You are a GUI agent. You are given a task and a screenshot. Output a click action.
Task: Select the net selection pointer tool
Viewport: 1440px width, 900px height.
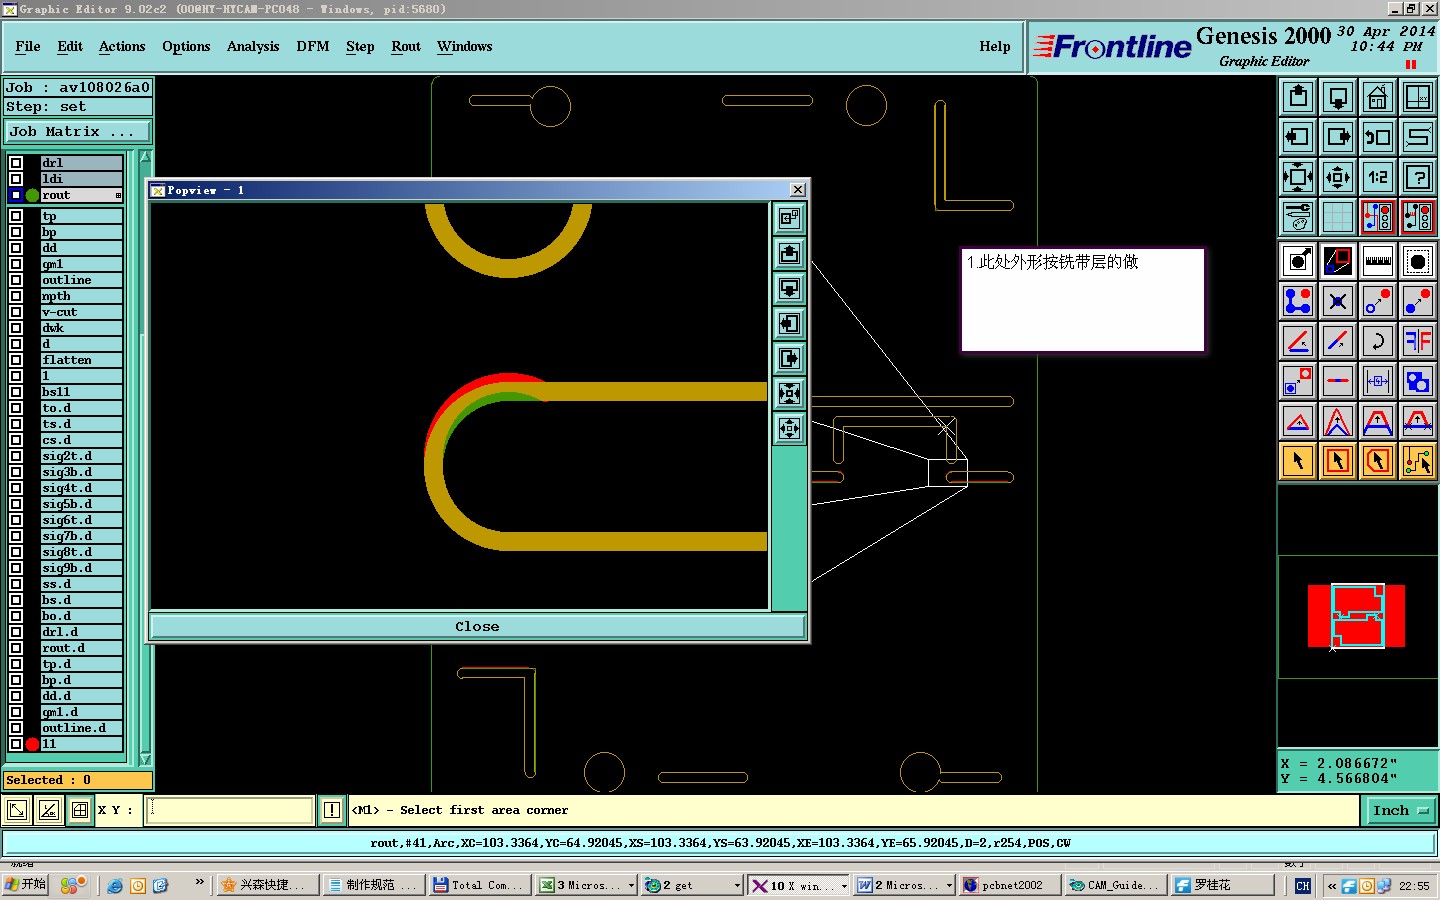click(1418, 461)
